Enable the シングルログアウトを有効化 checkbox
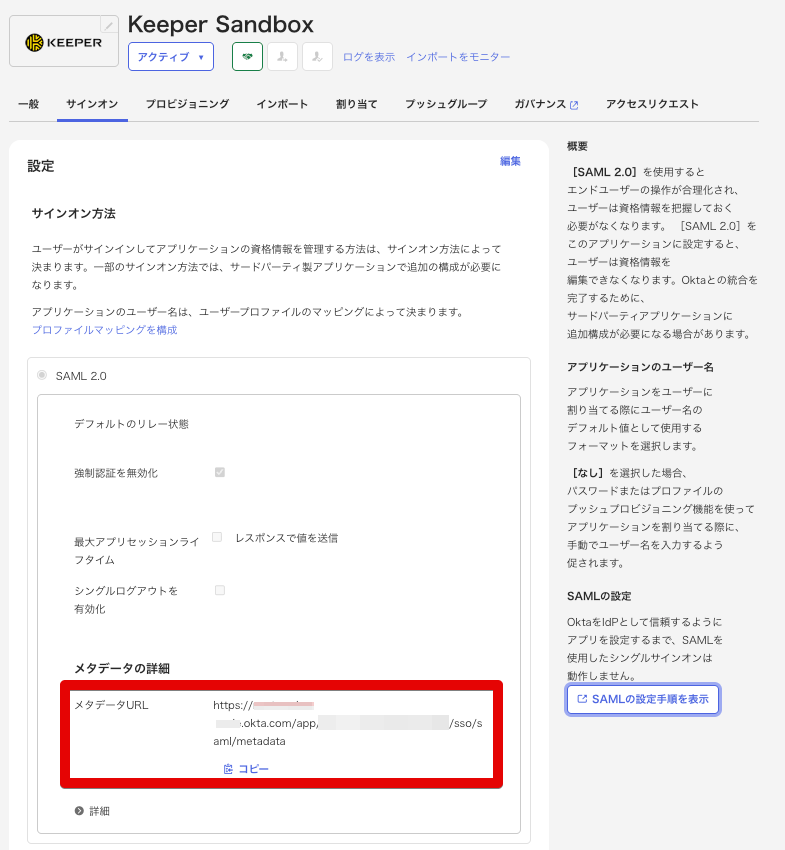 220,590
